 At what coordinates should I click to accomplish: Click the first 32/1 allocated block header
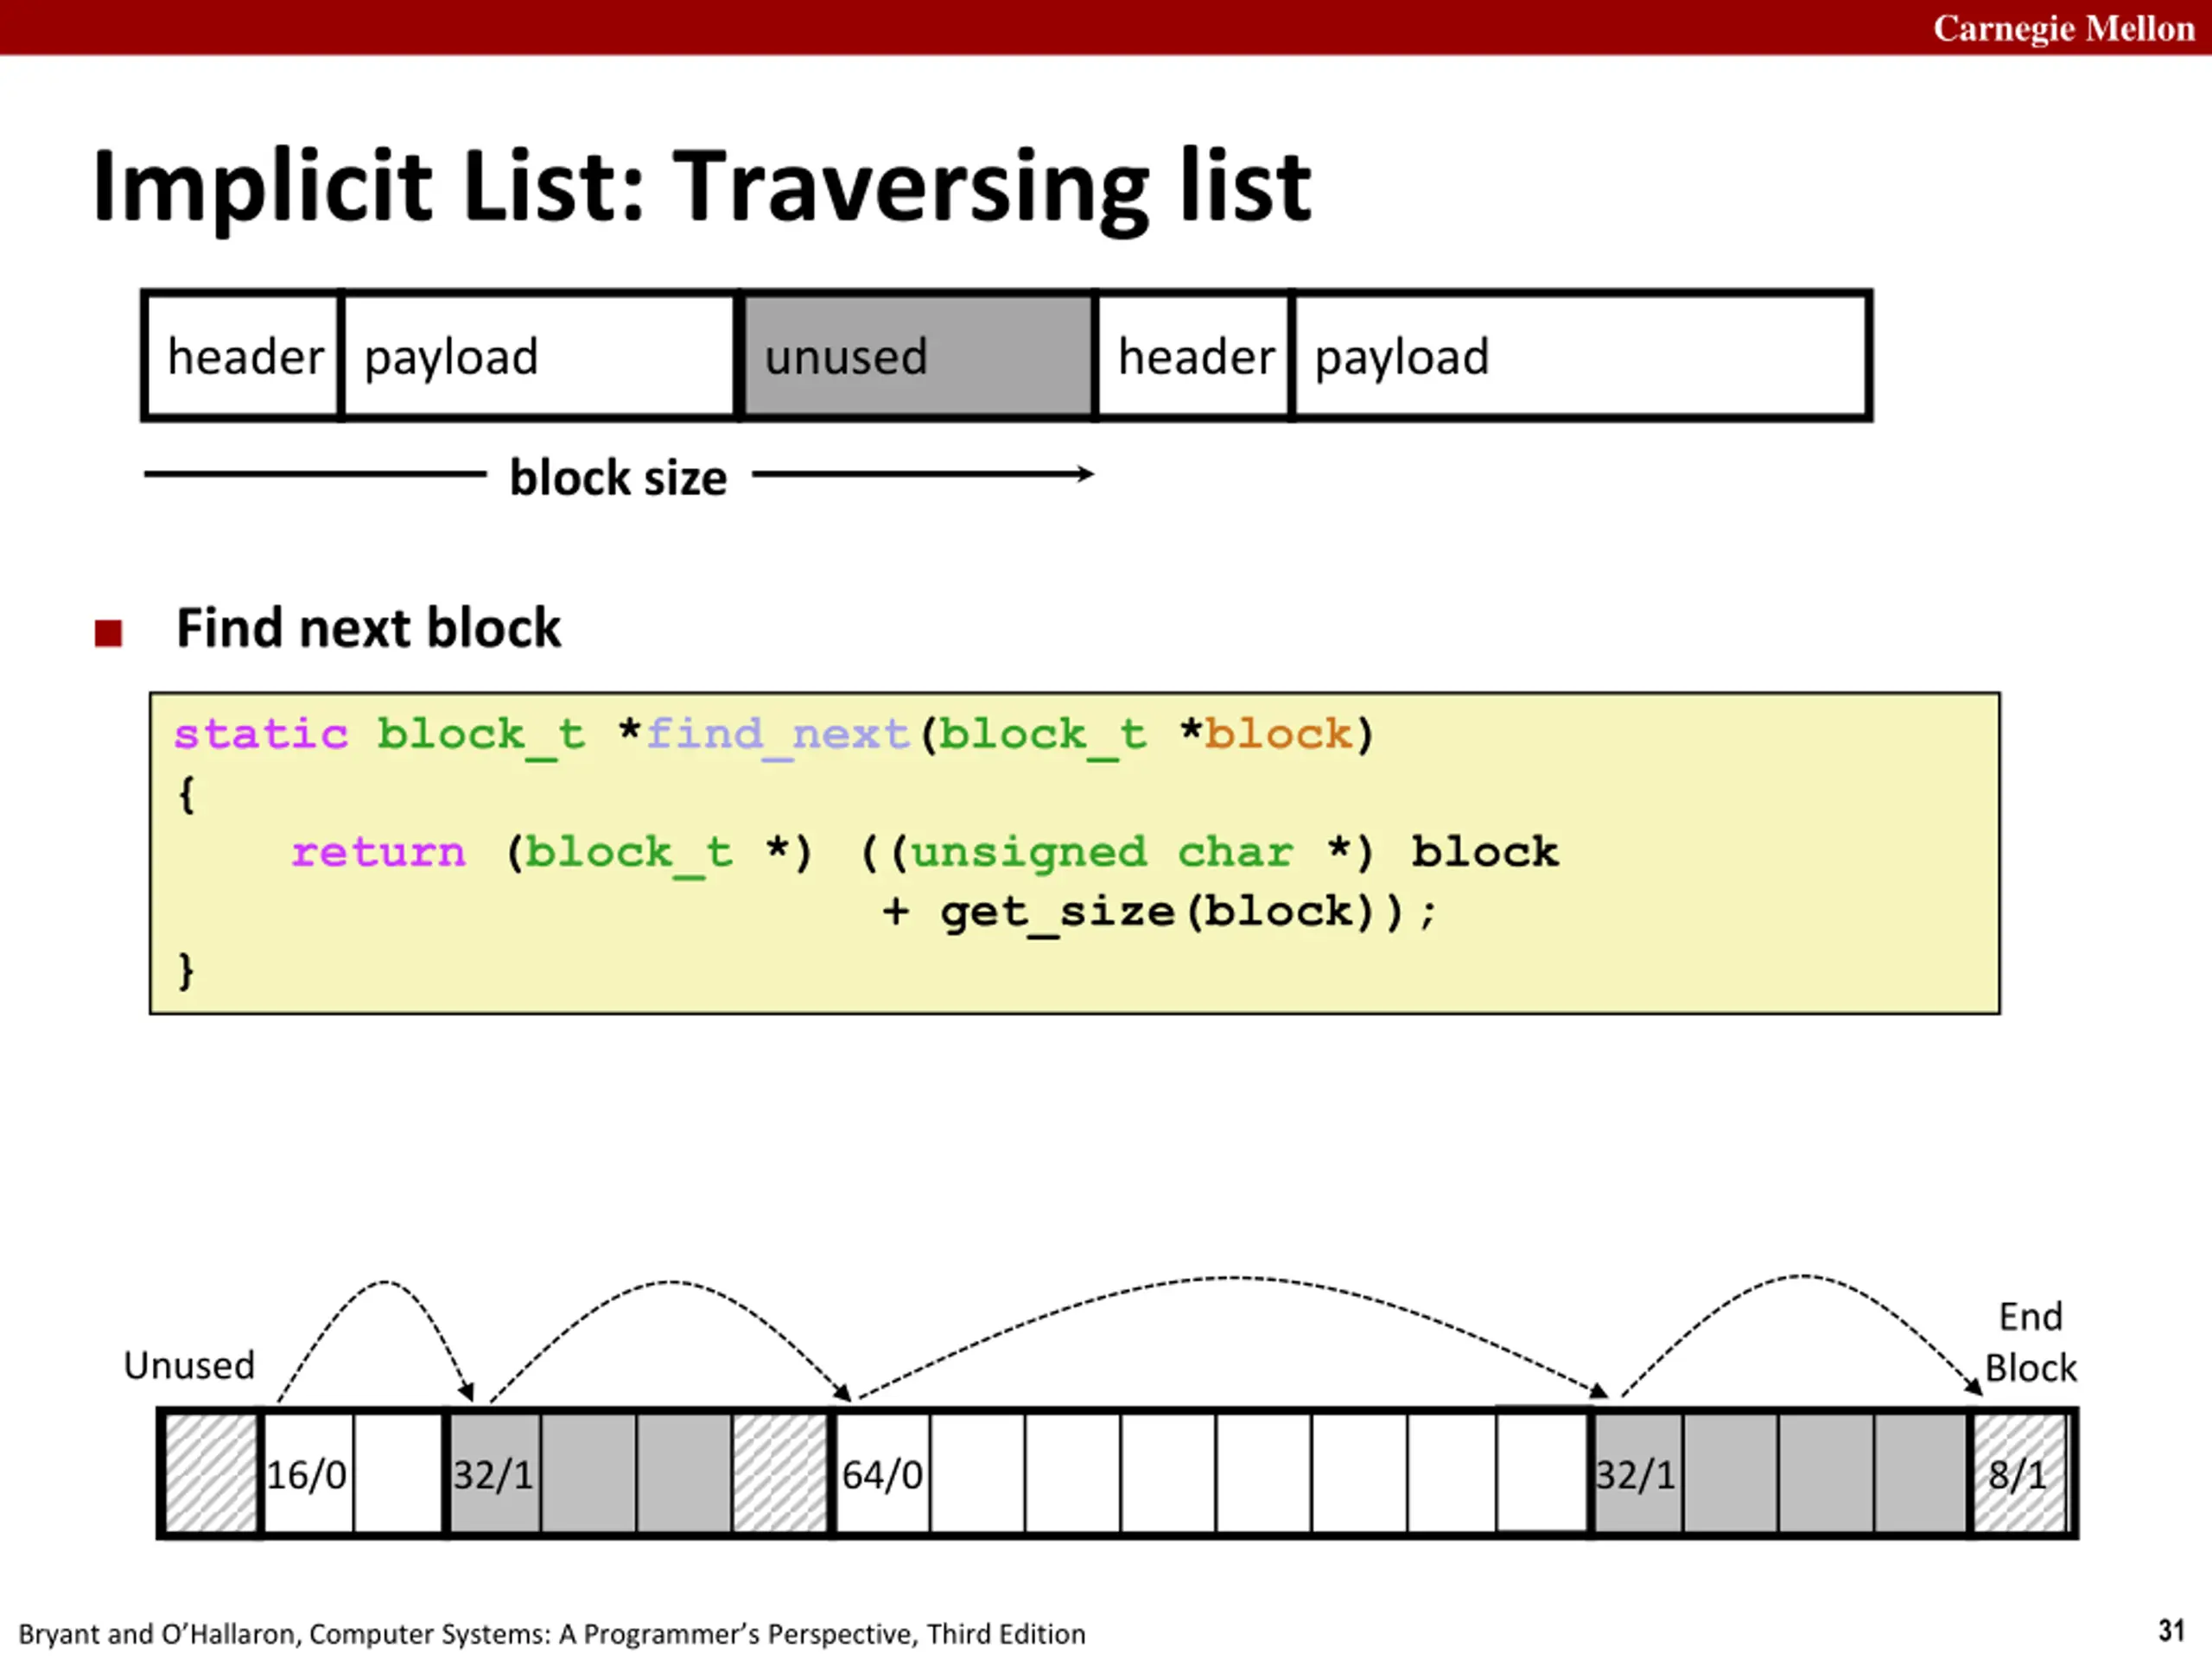(x=494, y=1473)
